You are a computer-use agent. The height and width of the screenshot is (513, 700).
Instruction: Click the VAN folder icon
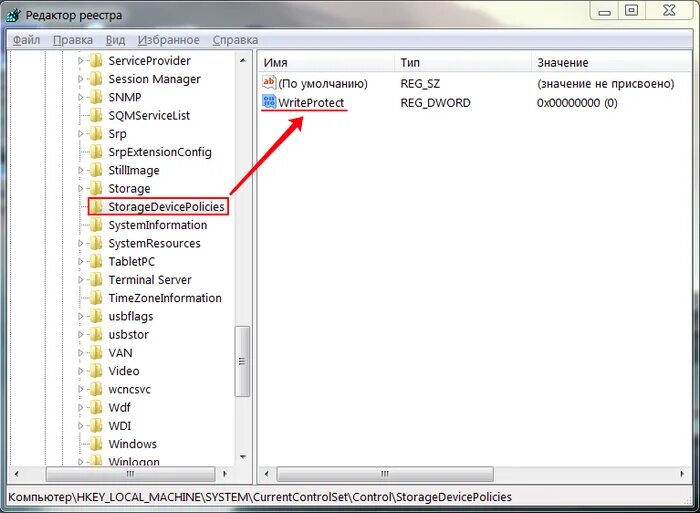(96, 353)
